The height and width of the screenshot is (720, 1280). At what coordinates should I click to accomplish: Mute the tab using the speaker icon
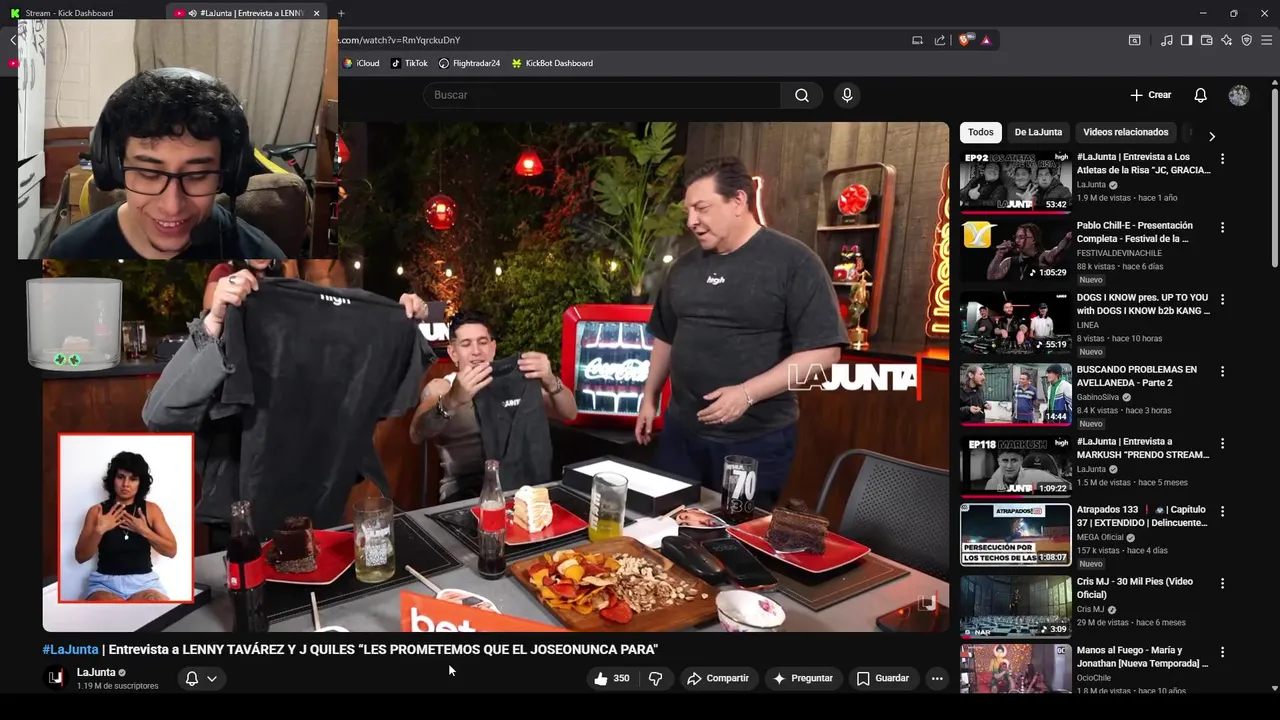coord(192,13)
